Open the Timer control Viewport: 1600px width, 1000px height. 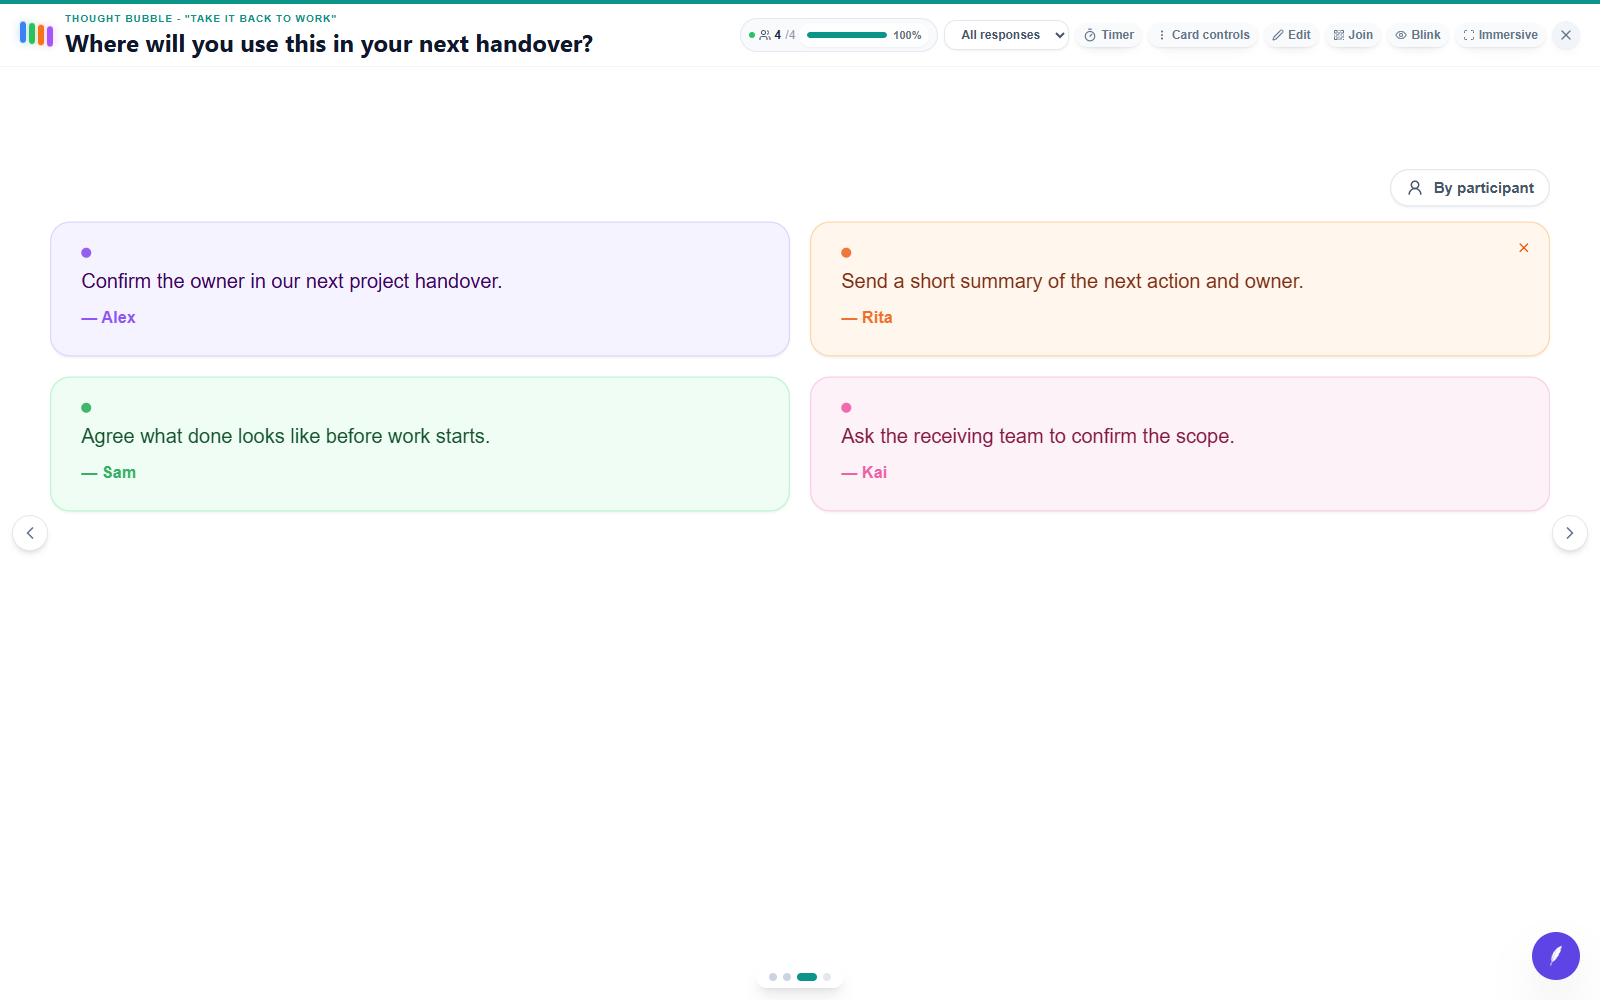point(1109,35)
